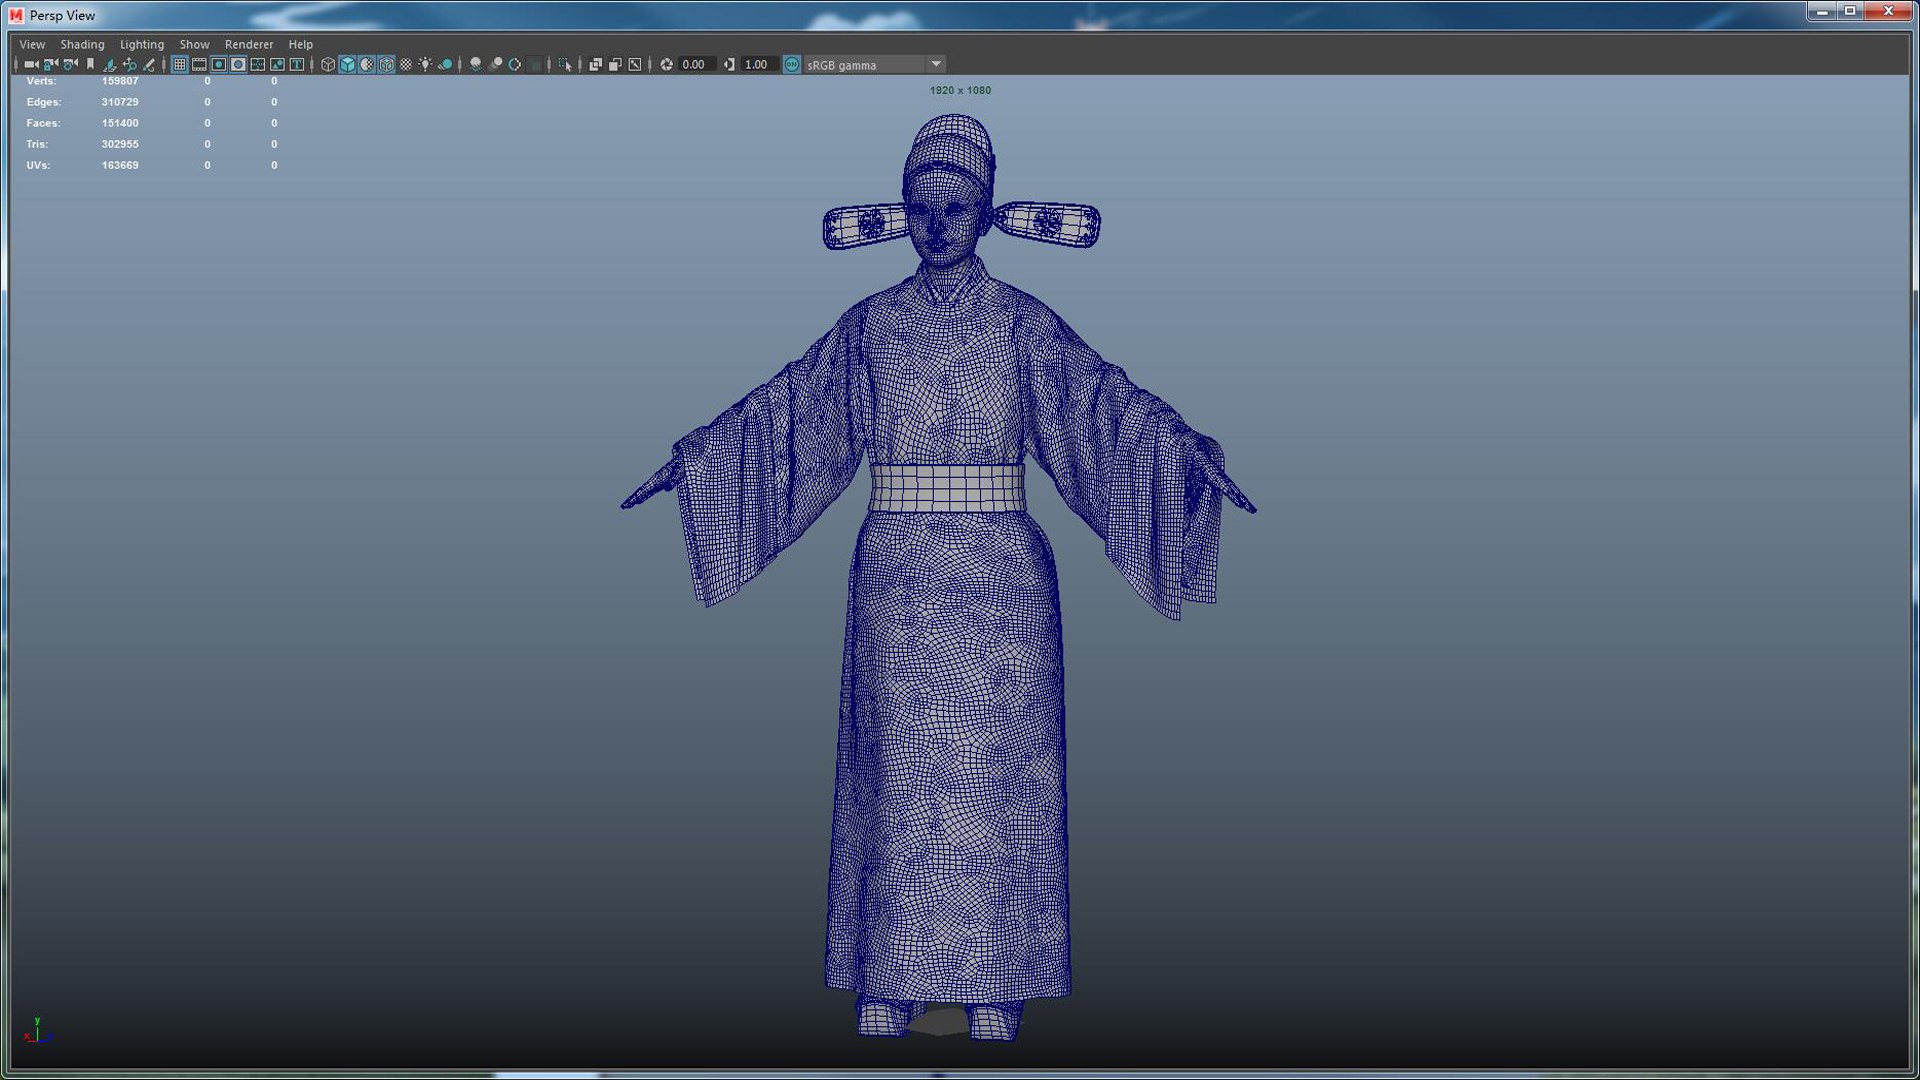Image resolution: width=1920 pixels, height=1080 pixels.
Task: Click the Bookmarks icon
Action: click(90, 64)
